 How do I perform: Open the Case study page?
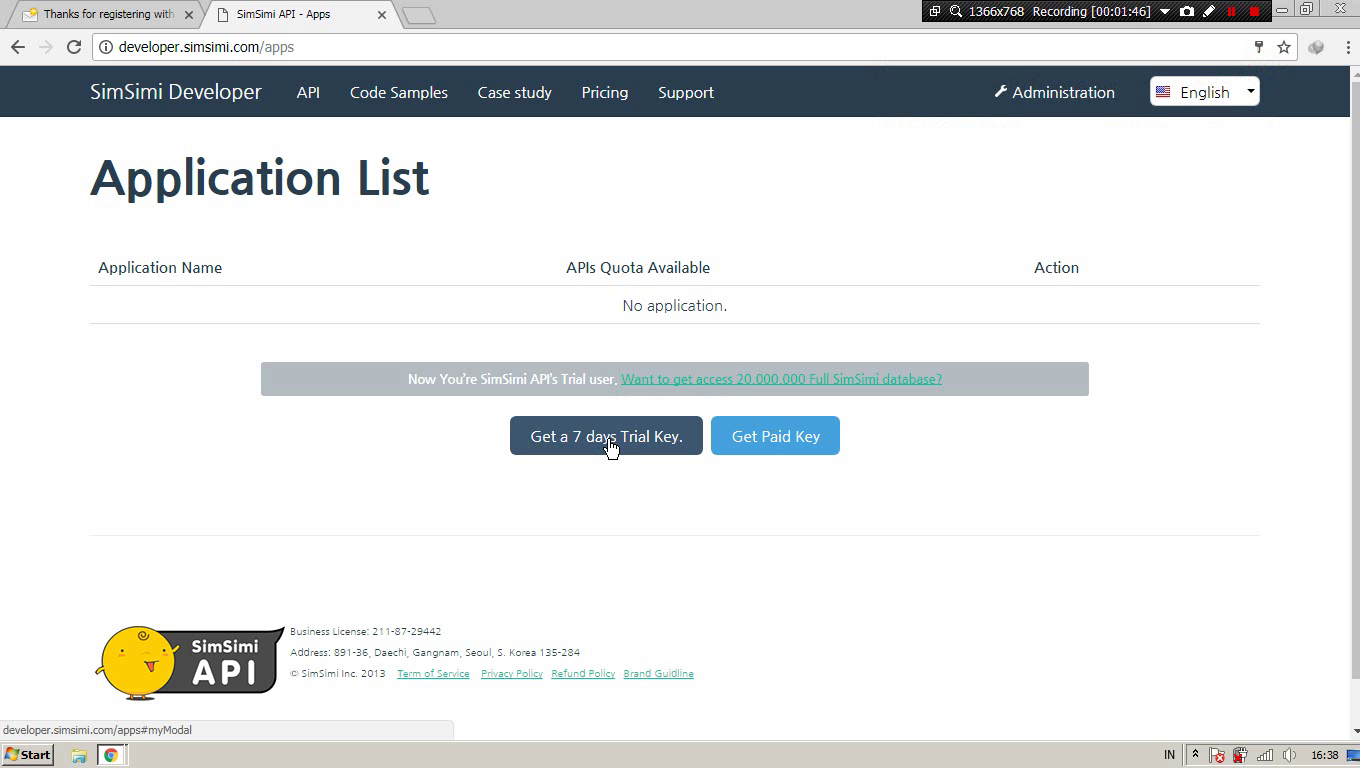tap(514, 92)
